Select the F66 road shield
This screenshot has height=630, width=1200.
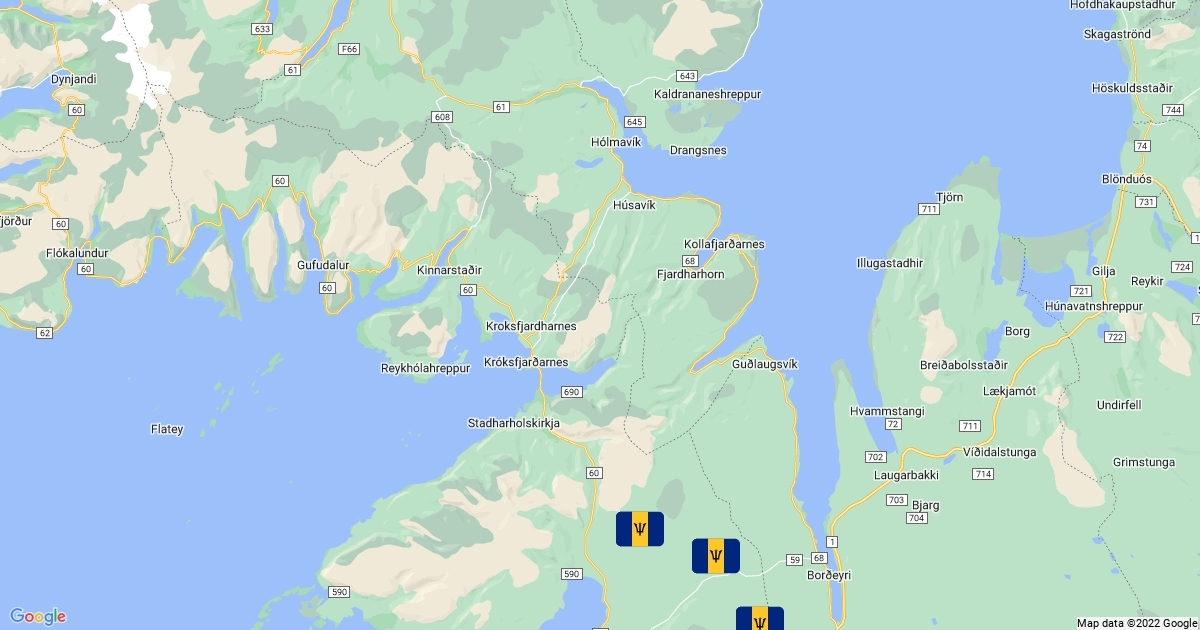pyautogui.click(x=349, y=48)
